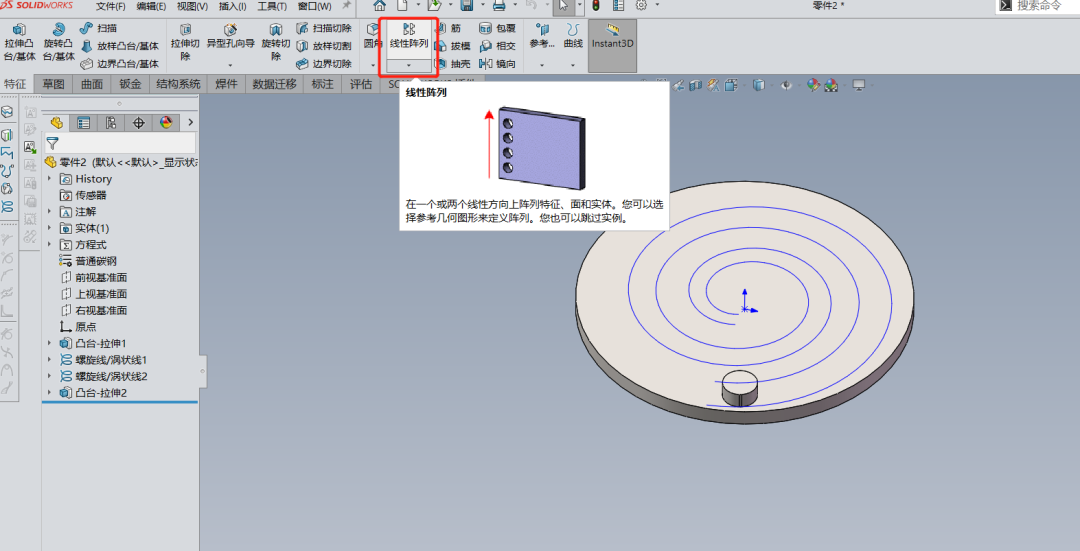The width and height of the screenshot is (1080, 551).
Task: Open the 线性阵列 dropdown arrow
Action: 409,65
